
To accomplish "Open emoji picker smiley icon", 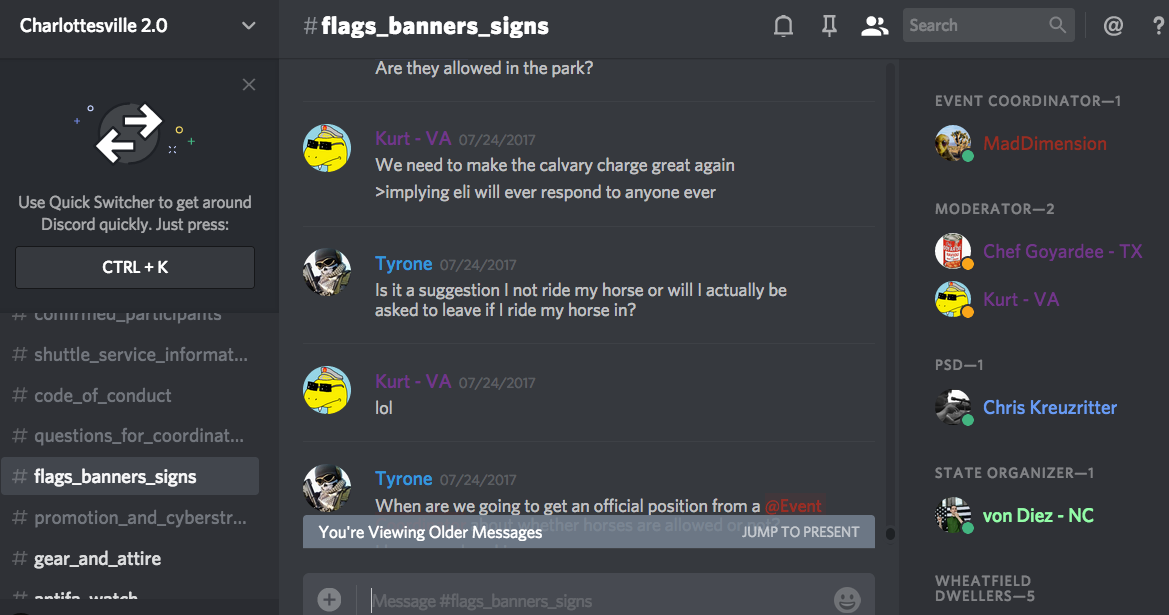I will (847, 599).
